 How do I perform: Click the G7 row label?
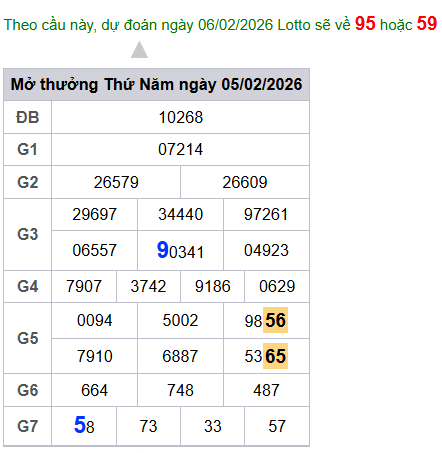click(28, 426)
